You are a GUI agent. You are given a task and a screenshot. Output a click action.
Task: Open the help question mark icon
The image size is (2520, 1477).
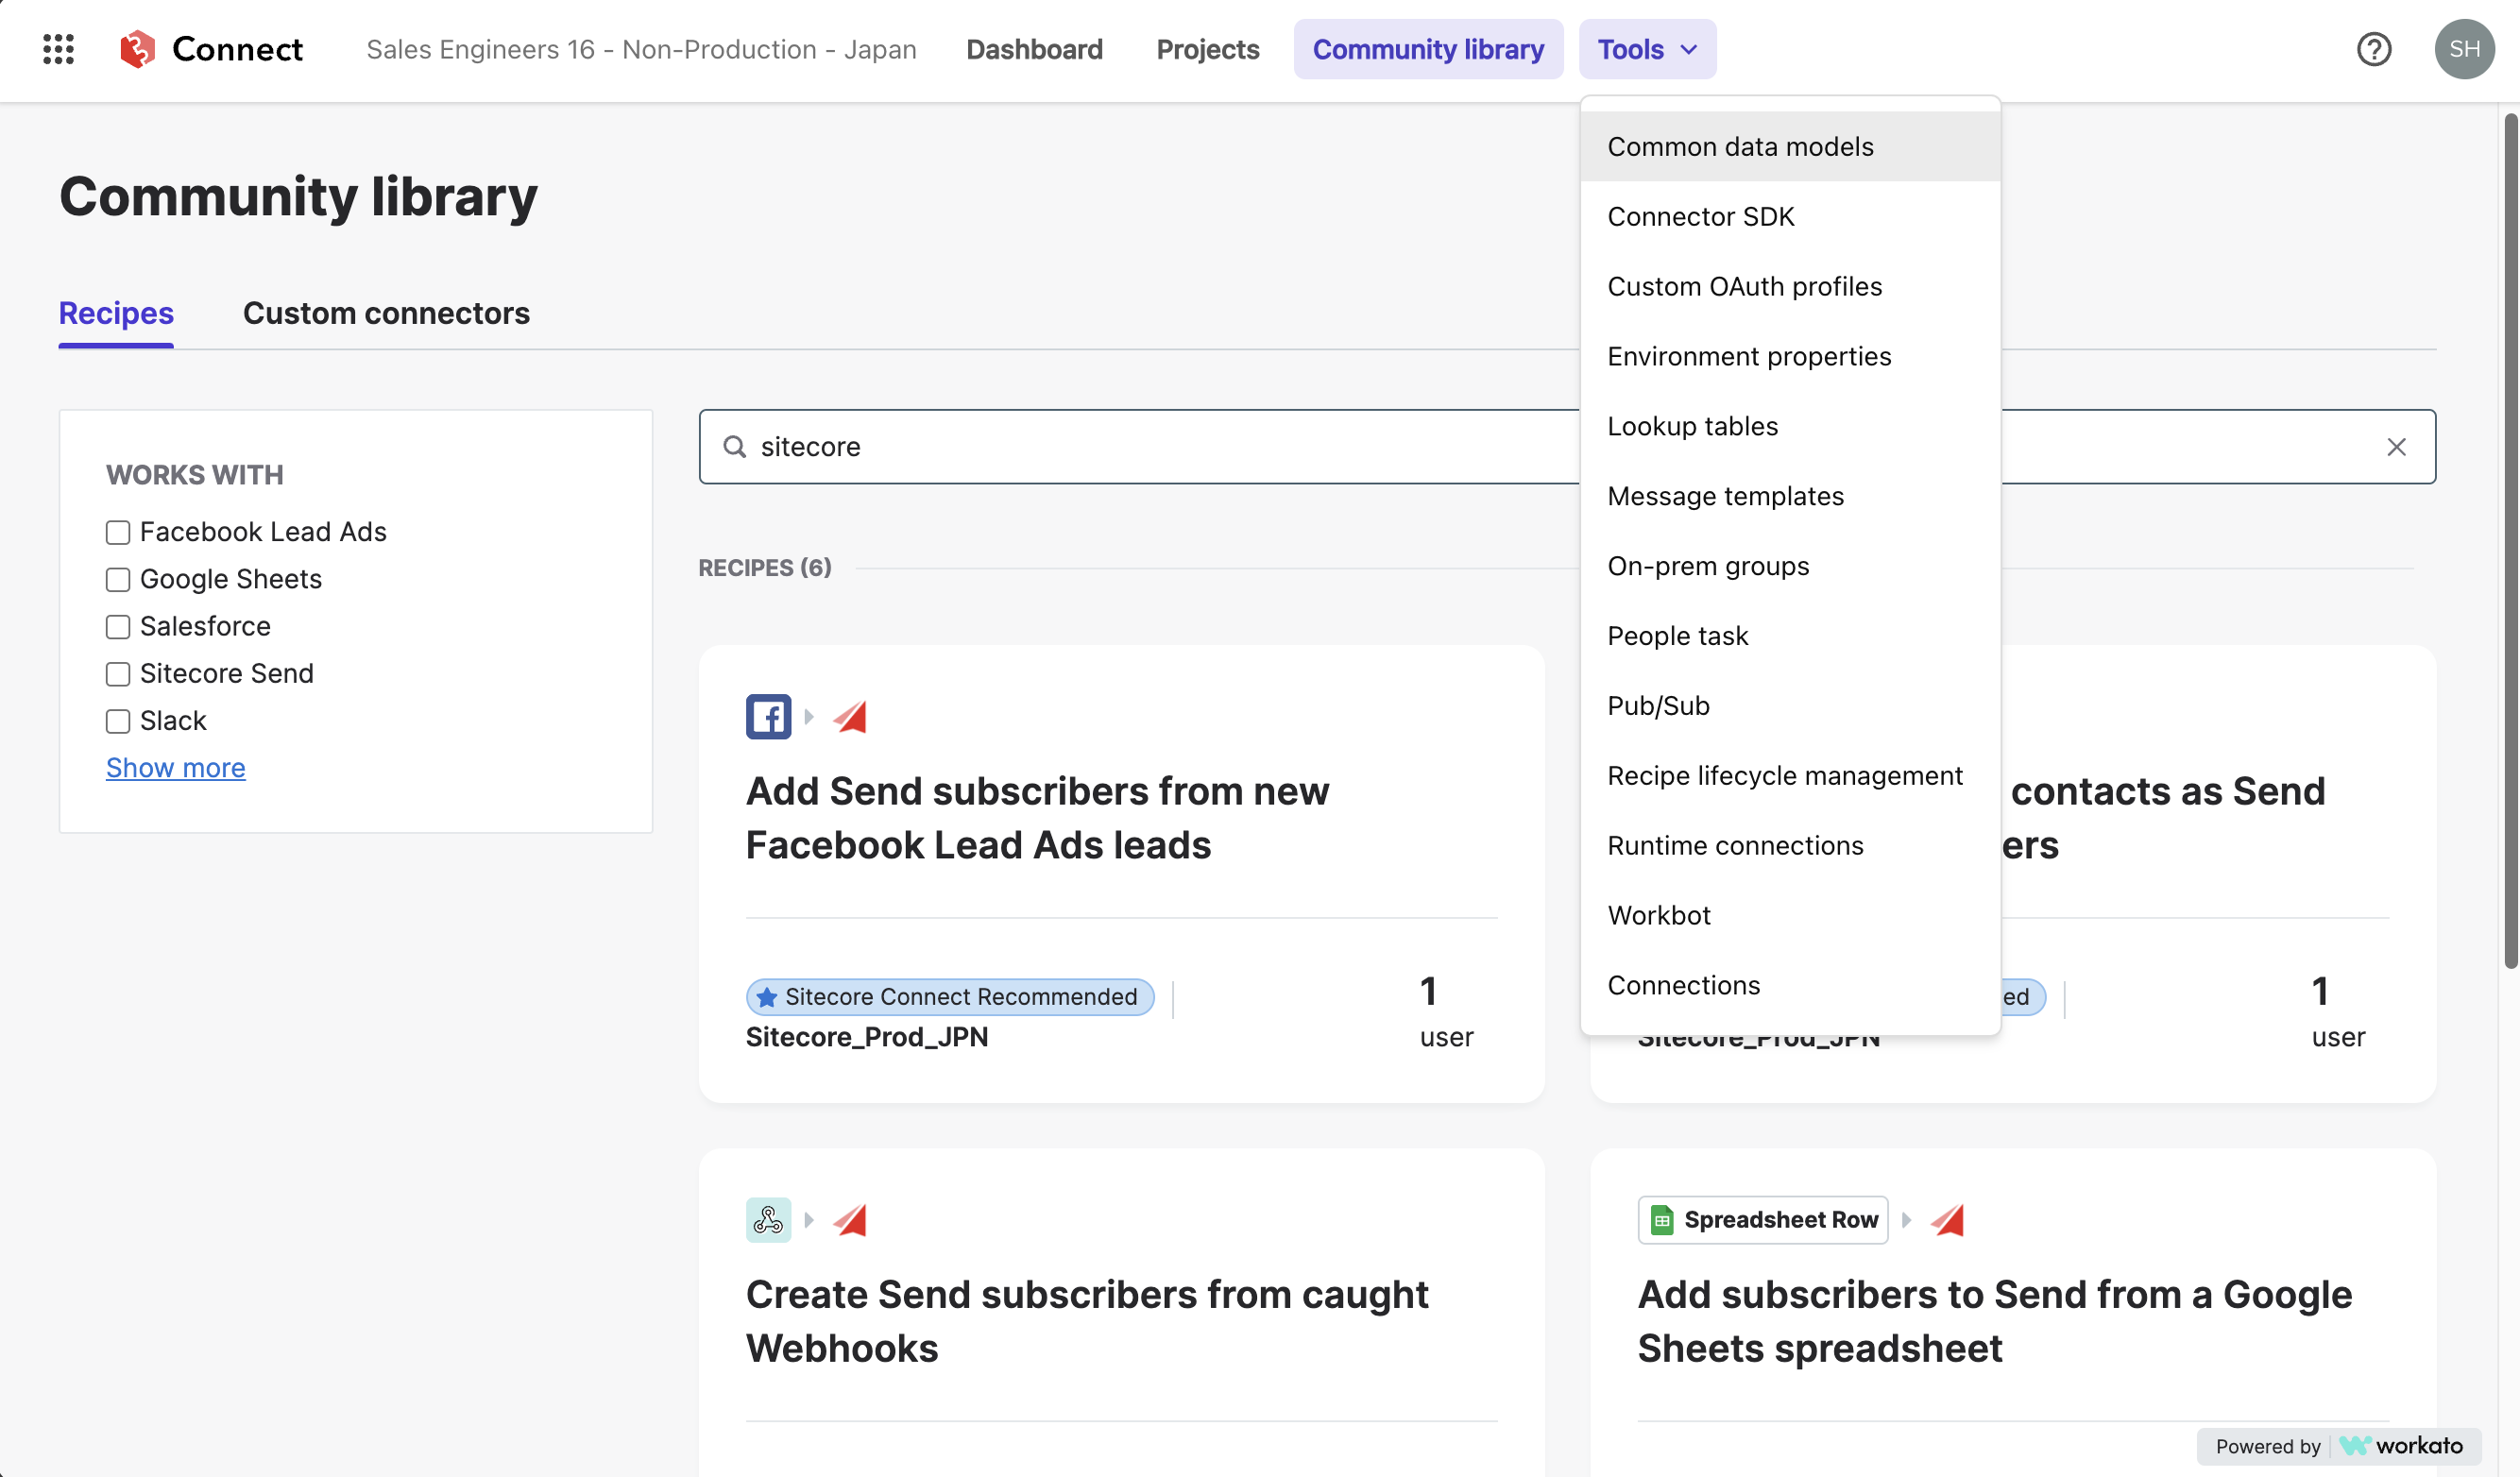(x=2373, y=49)
